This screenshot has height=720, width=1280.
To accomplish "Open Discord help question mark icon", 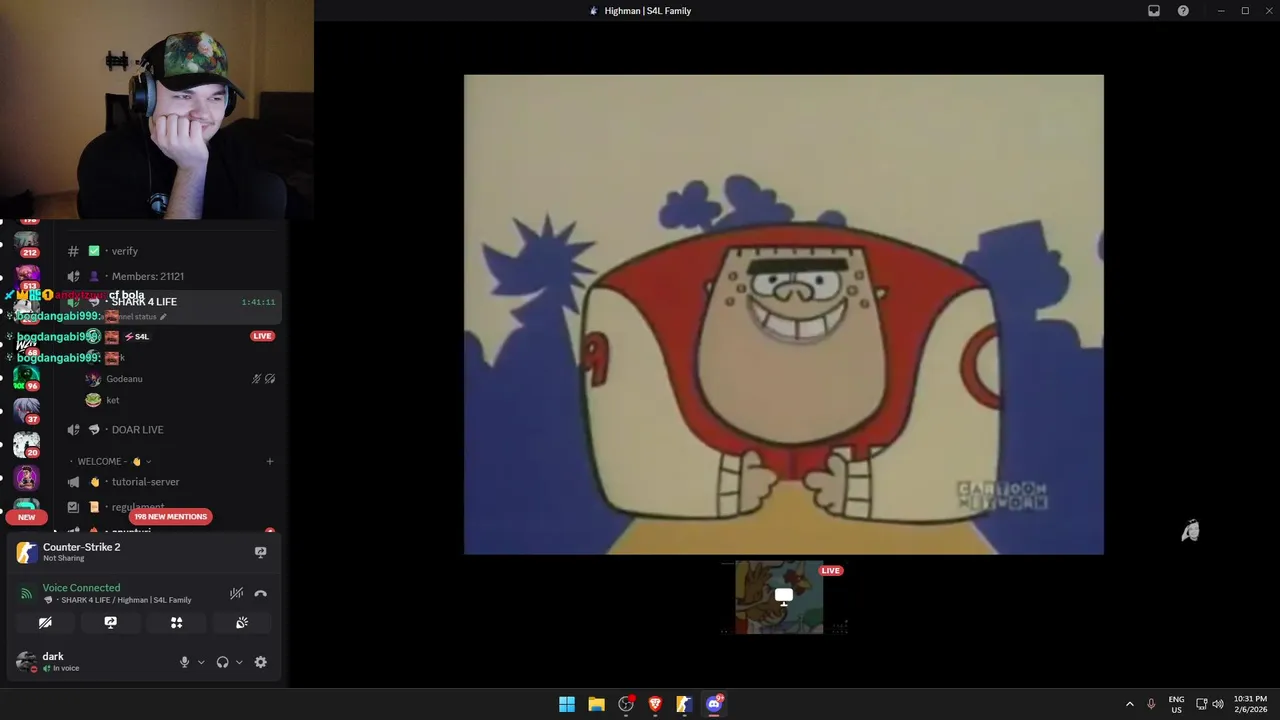I will click(1183, 11).
